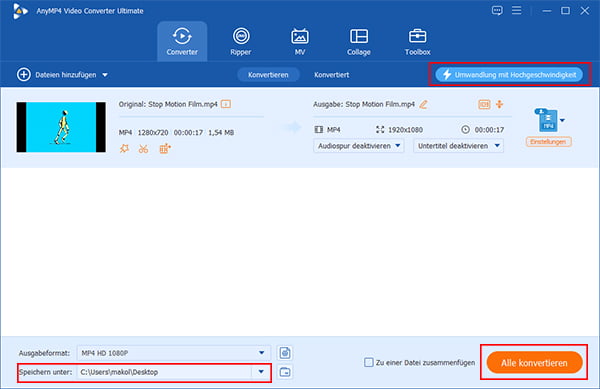The width and height of the screenshot is (600, 389).
Task: Open Audiospur deaktivieren dropdown
Action: (359, 146)
